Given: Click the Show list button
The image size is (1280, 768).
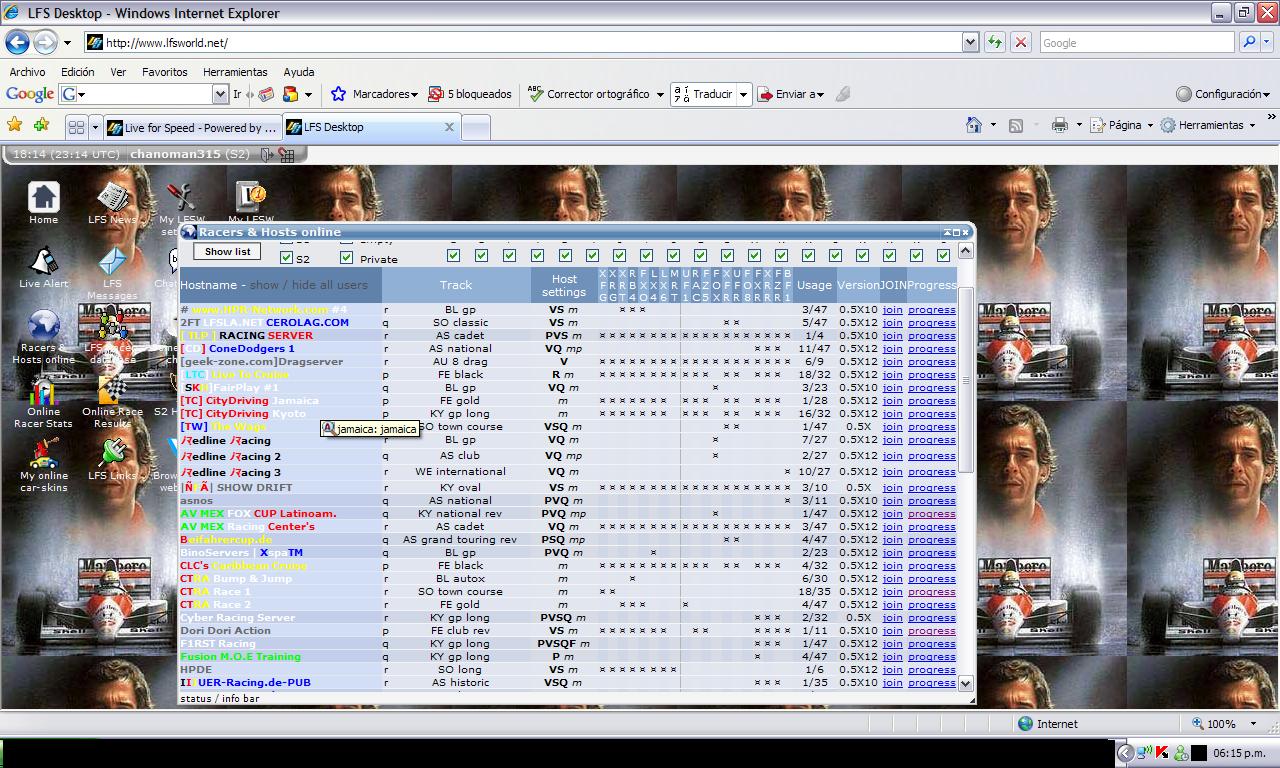Looking at the screenshot, I should (228, 251).
